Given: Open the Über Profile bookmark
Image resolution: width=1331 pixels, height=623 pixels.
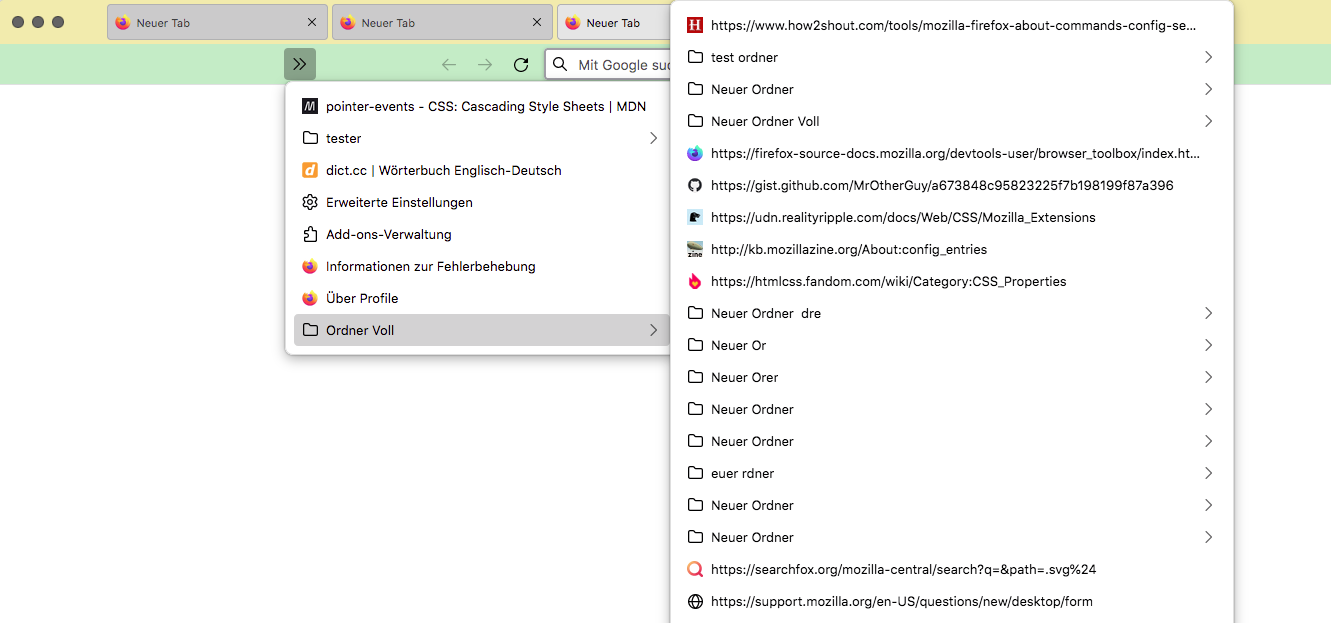Looking at the screenshot, I should tap(362, 298).
